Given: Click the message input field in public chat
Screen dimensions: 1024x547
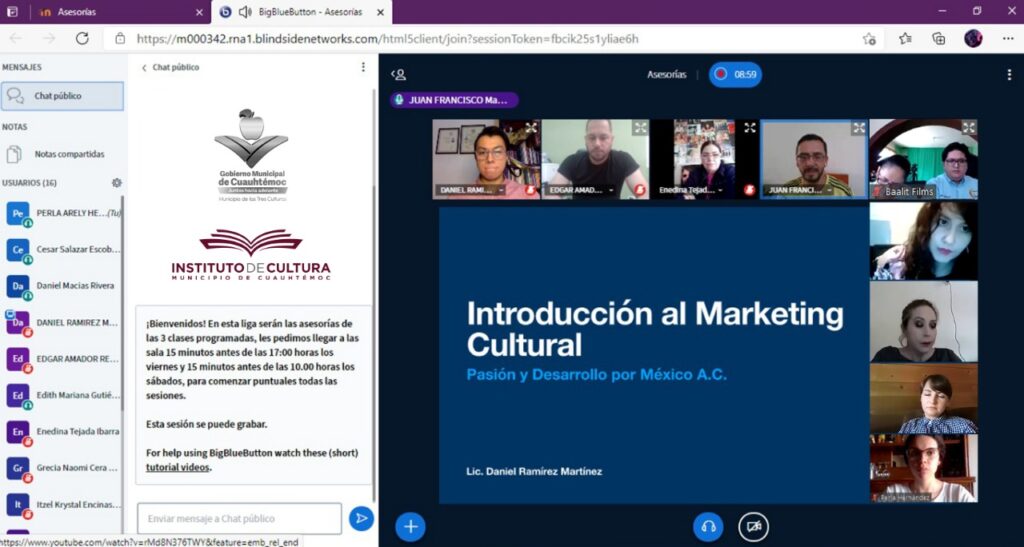Looking at the screenshot, I should [x=239, y=518].
